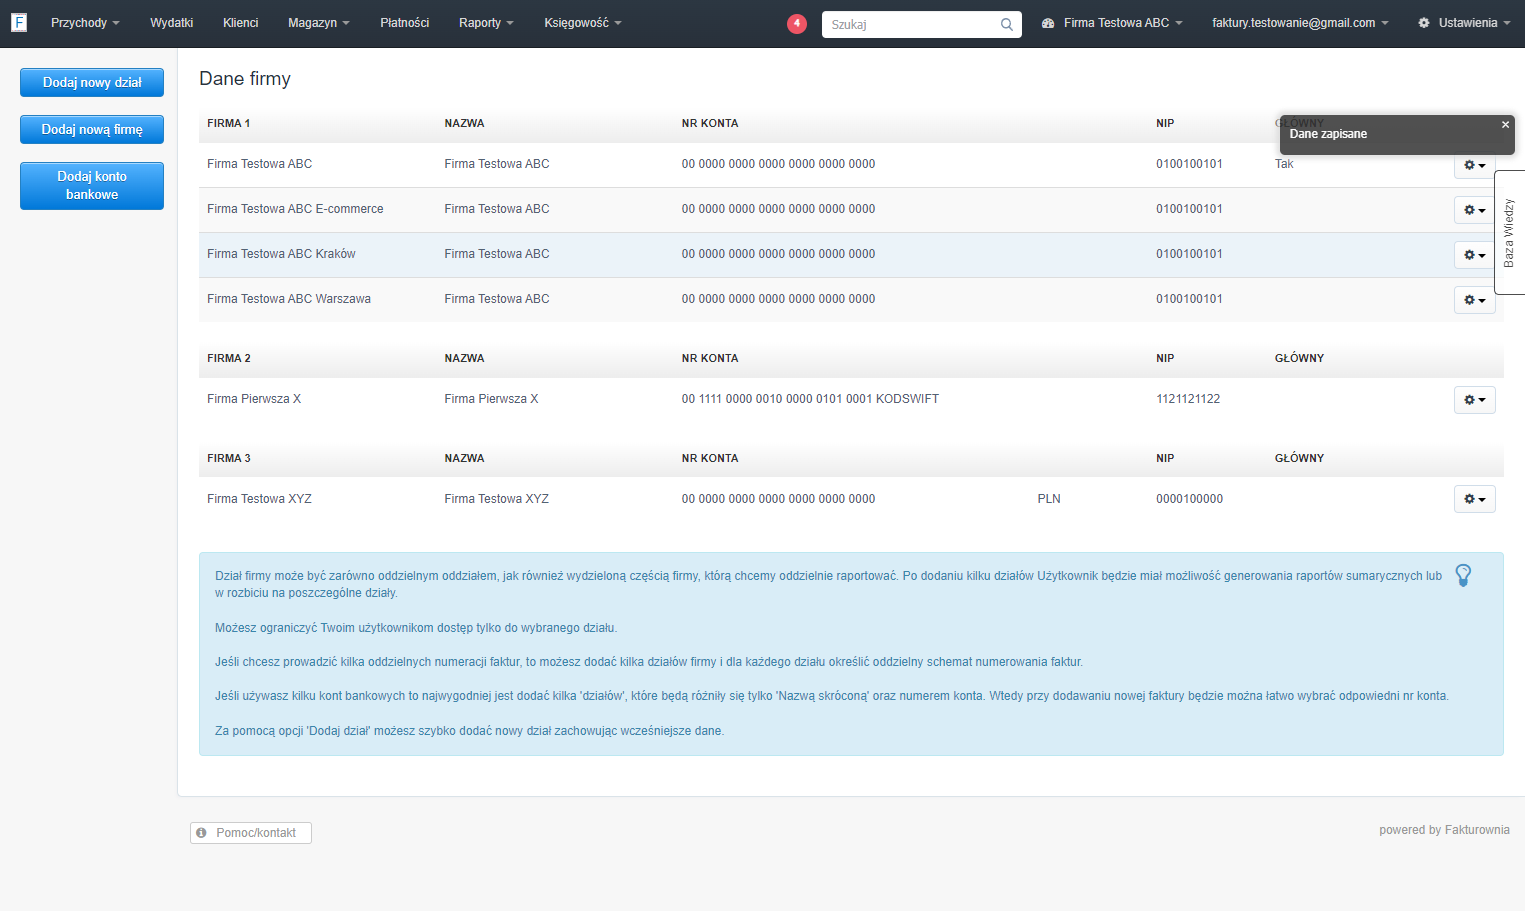Open the Przychody menu
Image resolution: width=1525 pixels, height=911 pixels.
click(x=85, y=23)
